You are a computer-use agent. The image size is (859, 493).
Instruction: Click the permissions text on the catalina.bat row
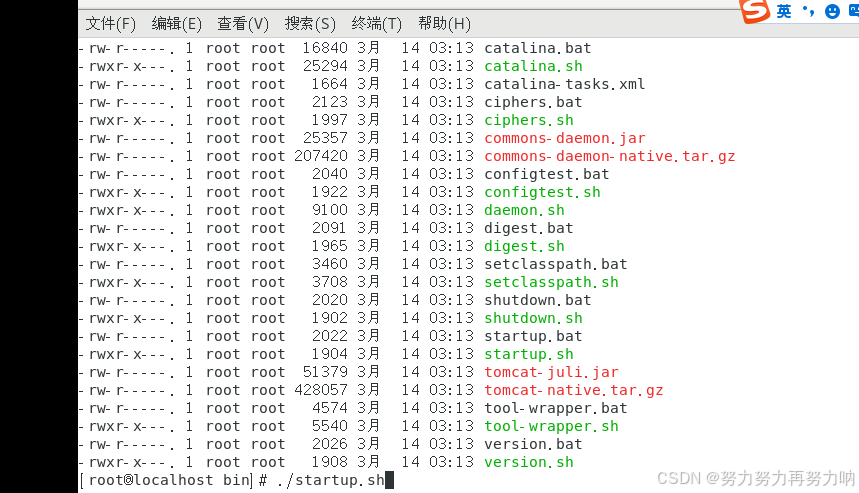(x=127, y=49)
